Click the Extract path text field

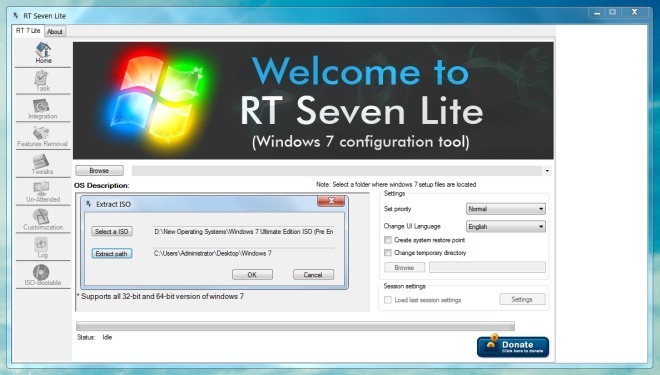pos(244,253)
